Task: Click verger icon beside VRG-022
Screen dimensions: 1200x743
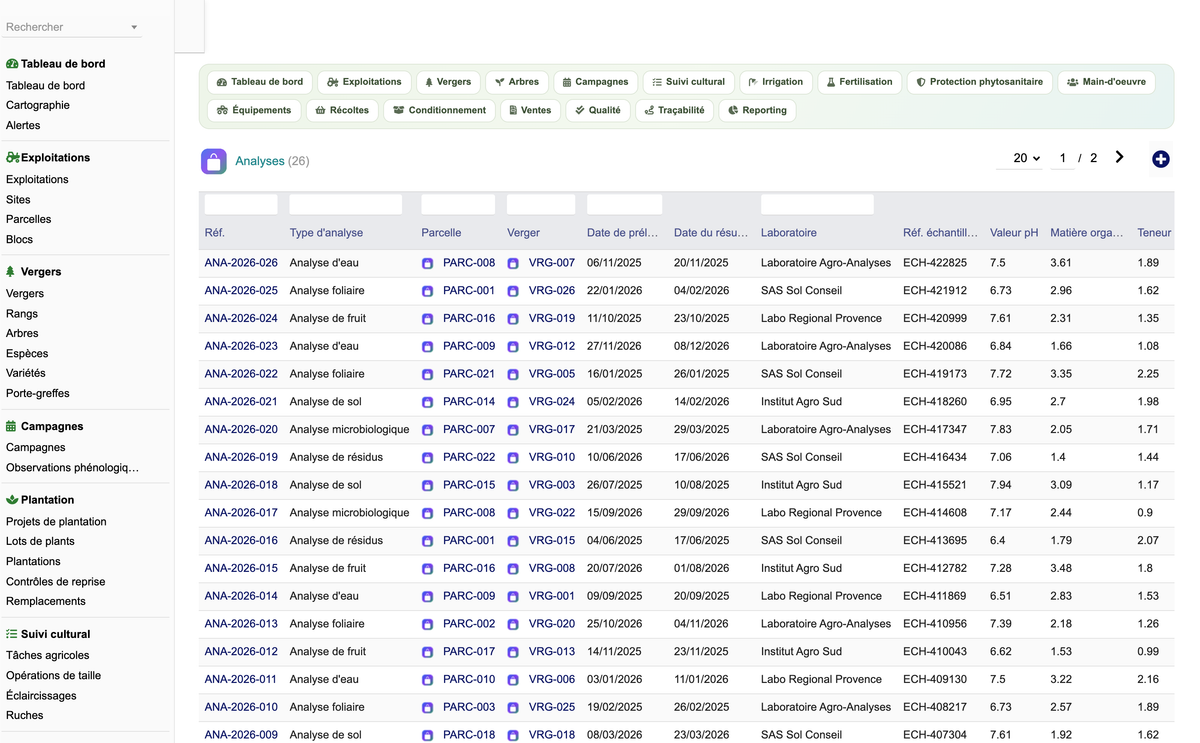Action: (x=513, y=513)
